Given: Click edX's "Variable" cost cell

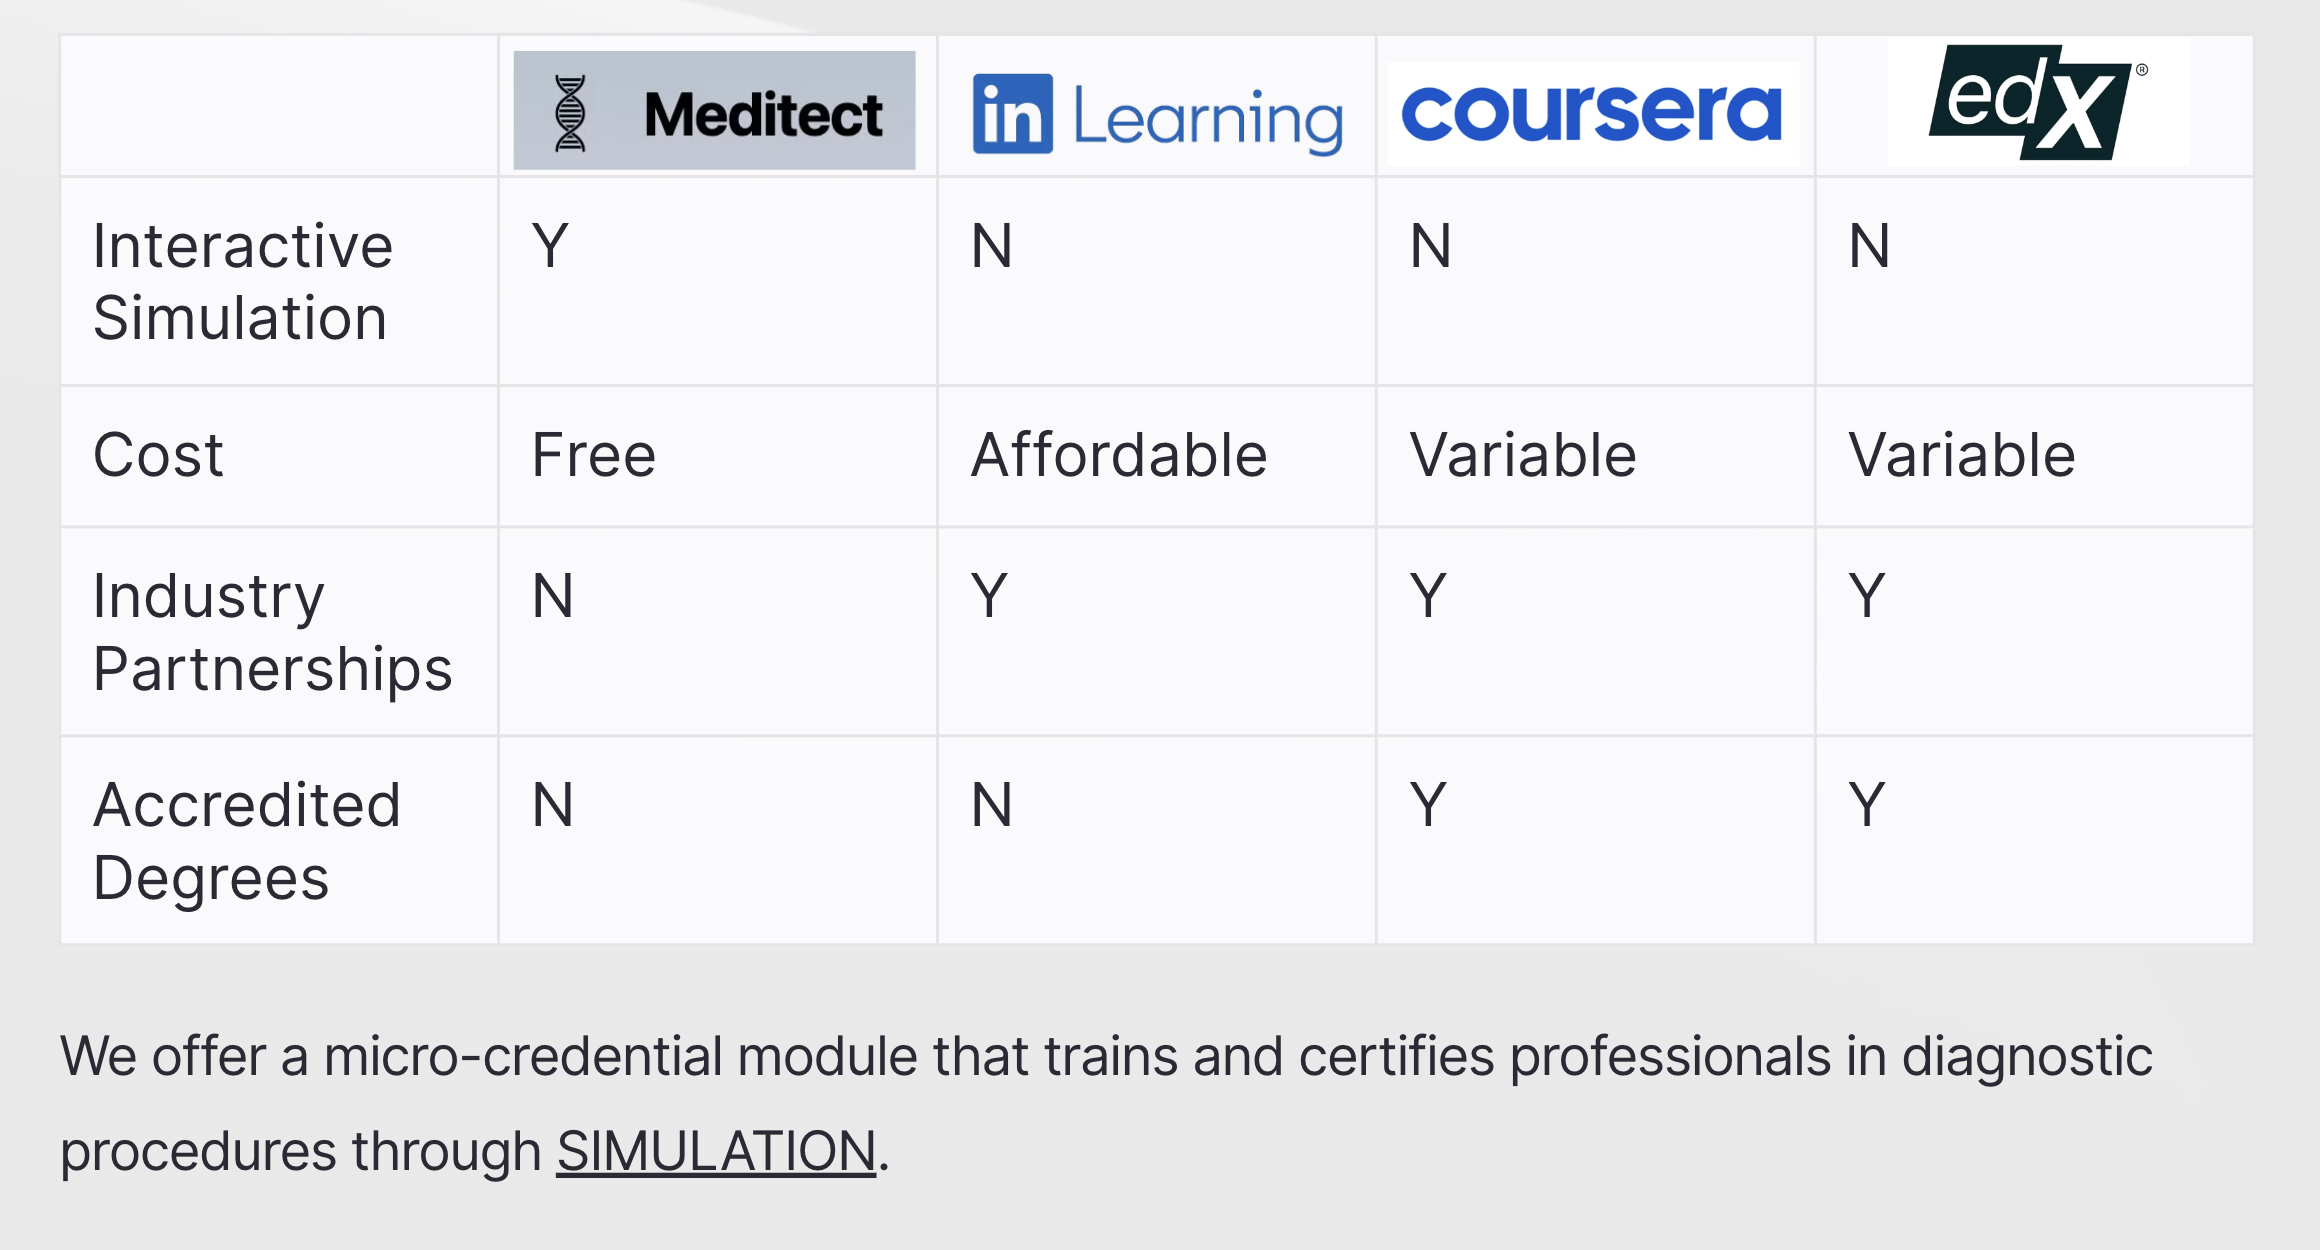Looking at the screenshot, I should pyautogui.click(x=1962, y=455).
